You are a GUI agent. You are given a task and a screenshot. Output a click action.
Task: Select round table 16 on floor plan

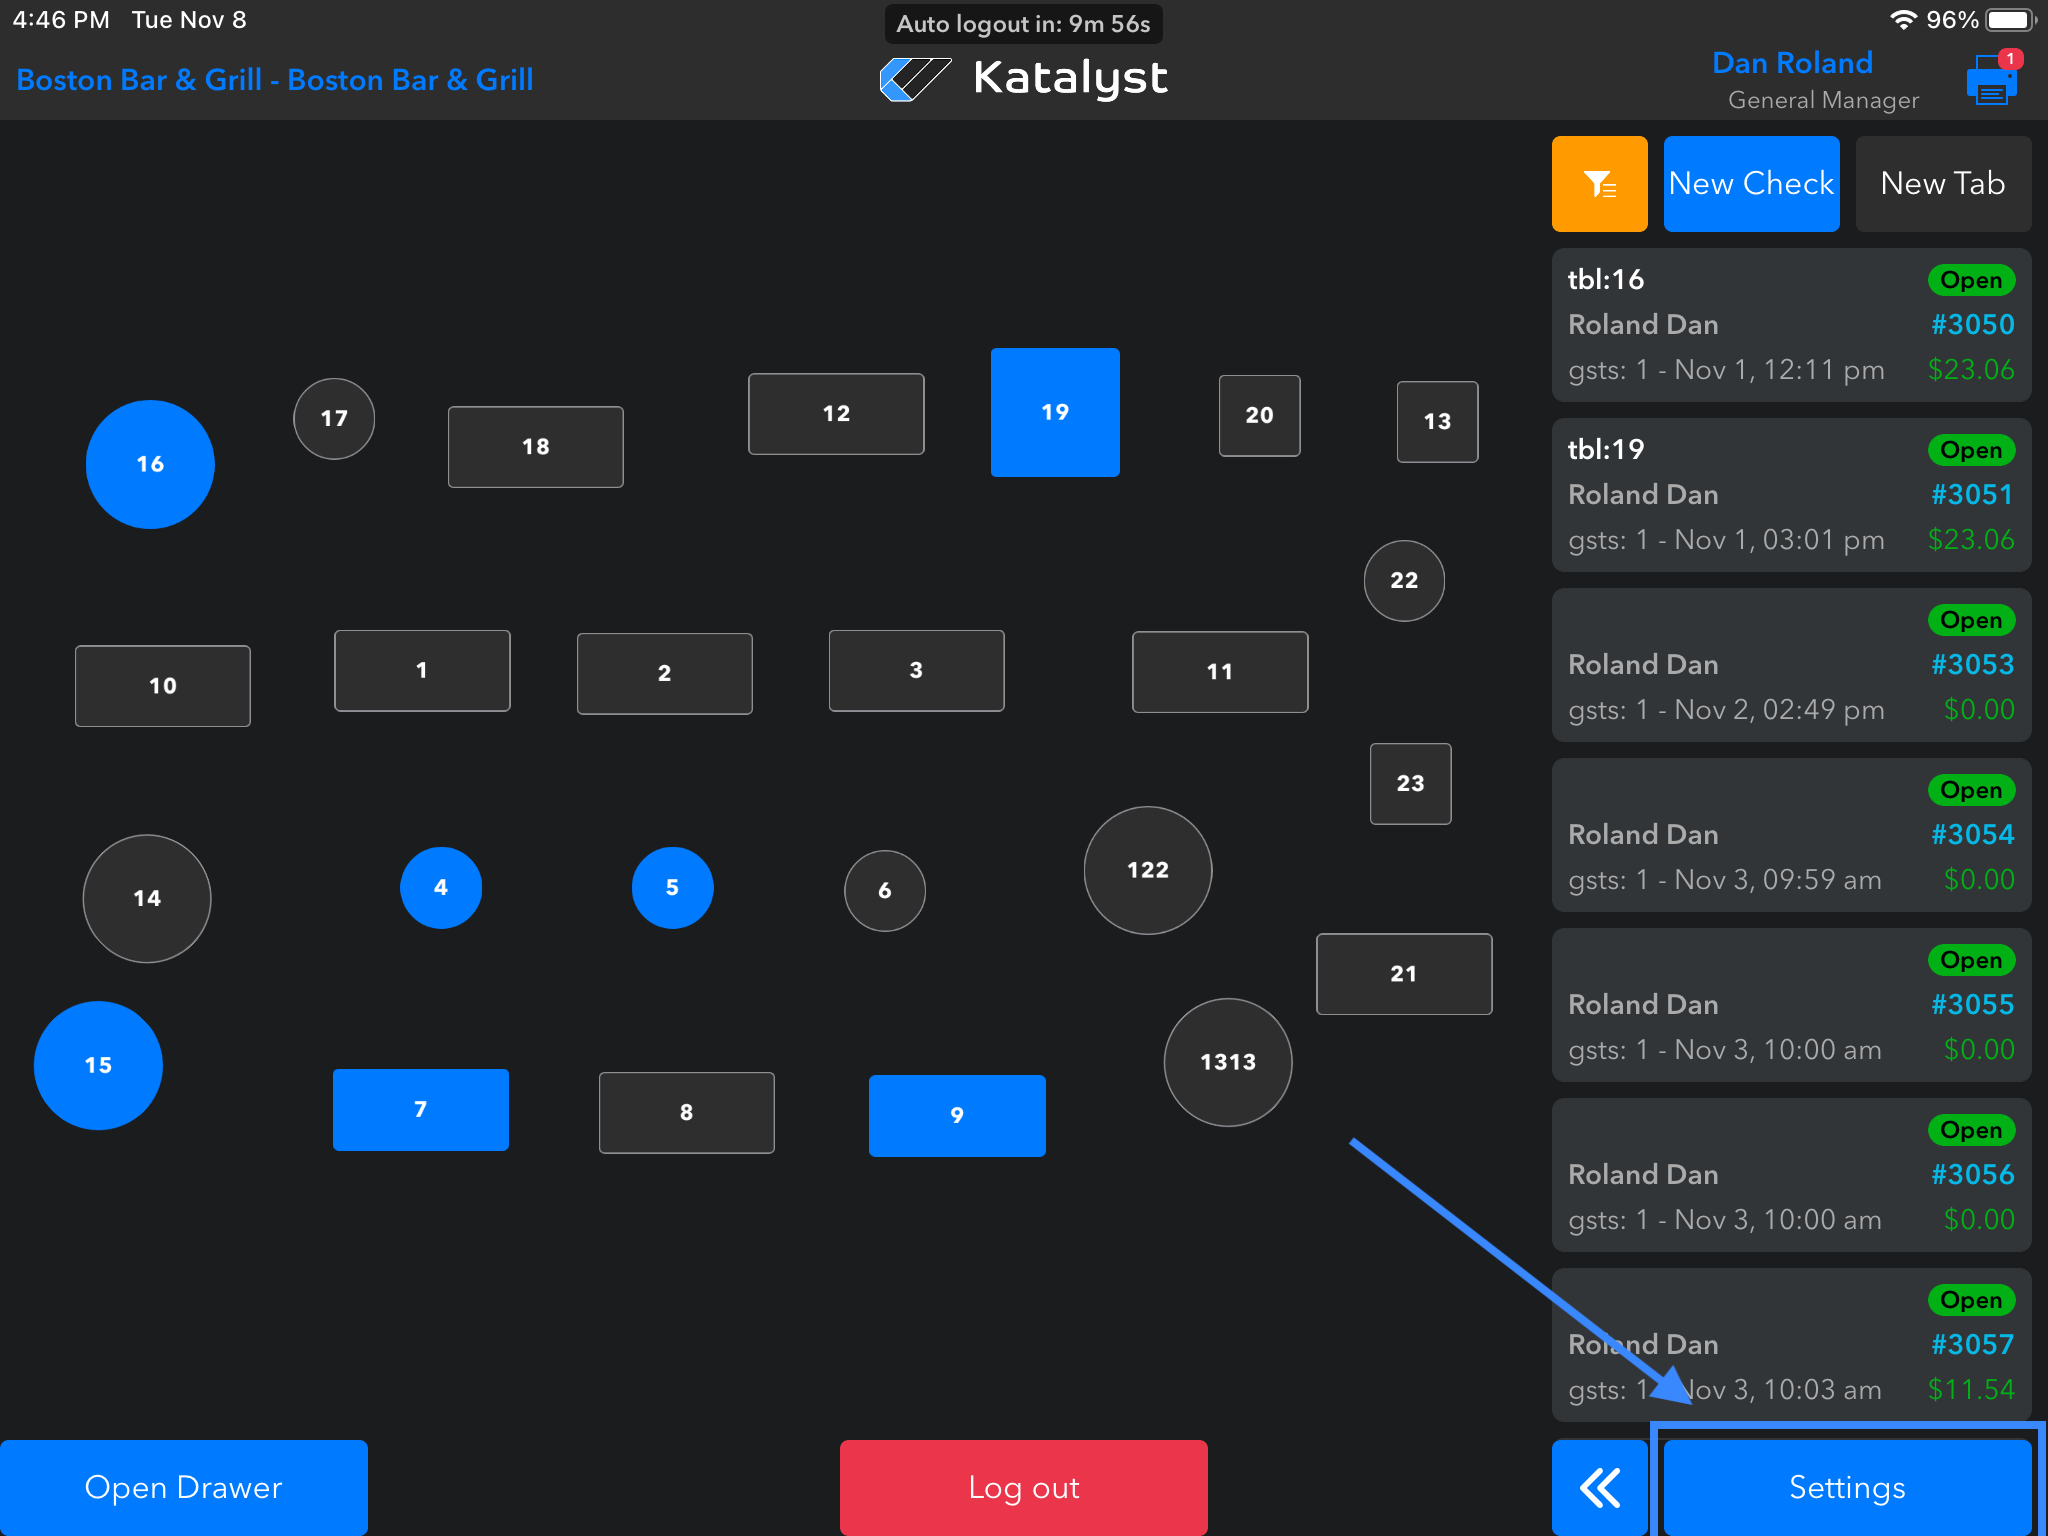tap(150, 464)
